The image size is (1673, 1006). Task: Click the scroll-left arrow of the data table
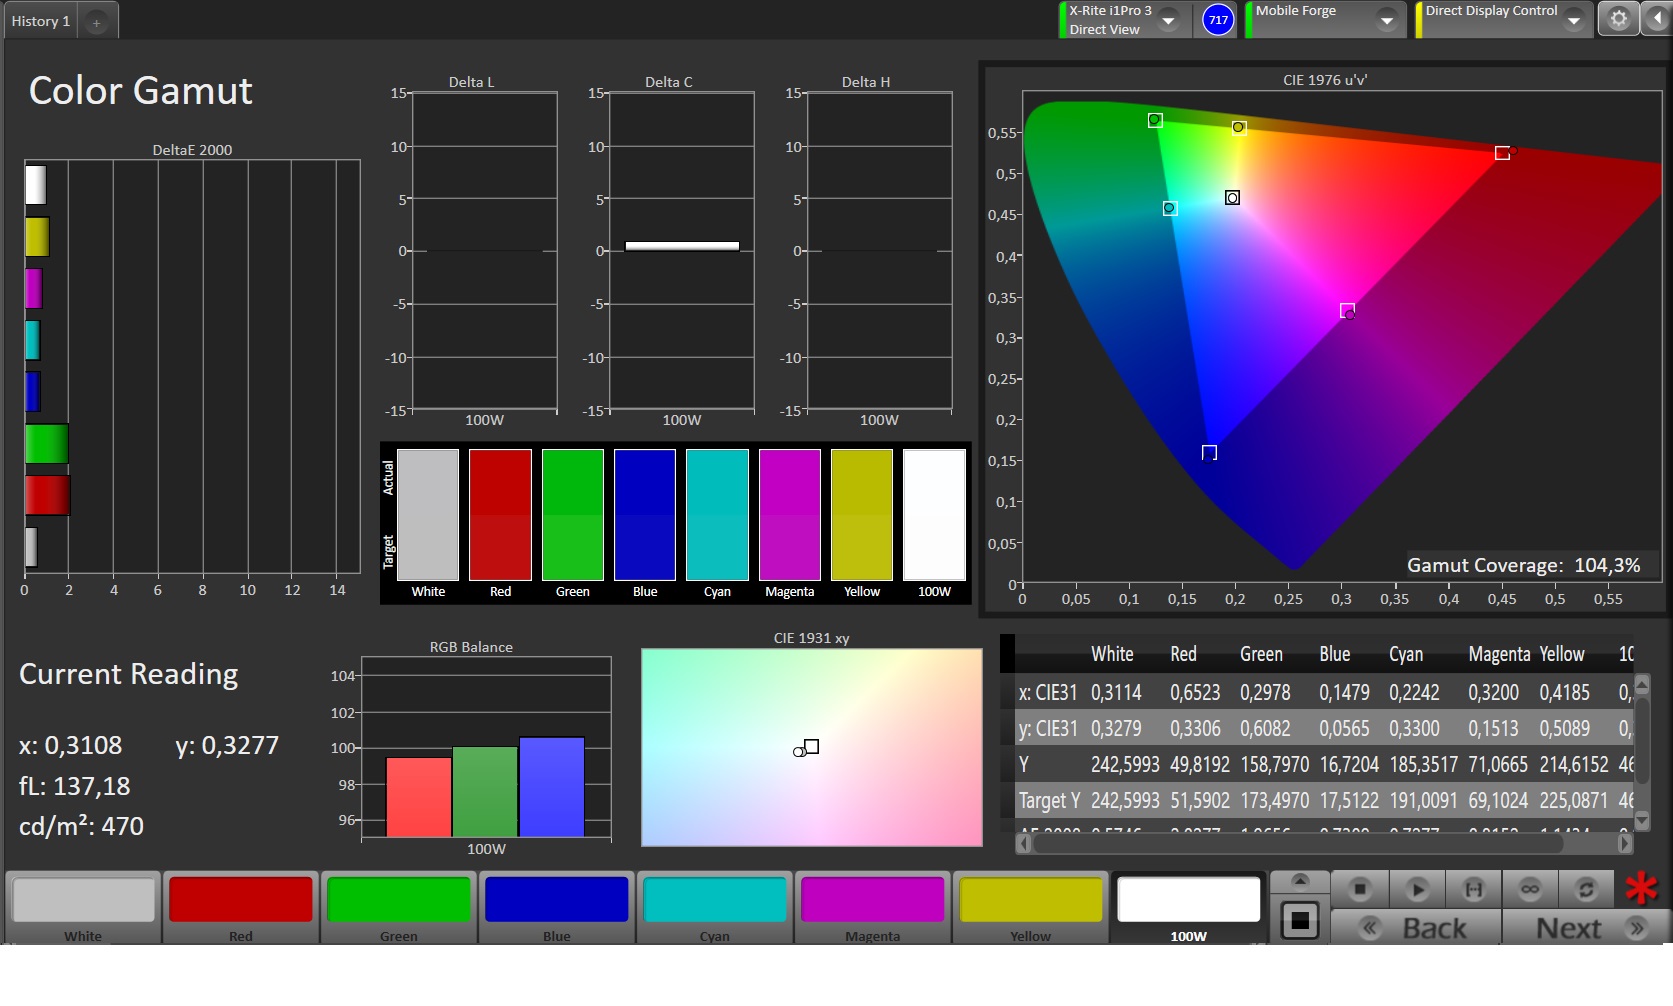[1023, 843]
